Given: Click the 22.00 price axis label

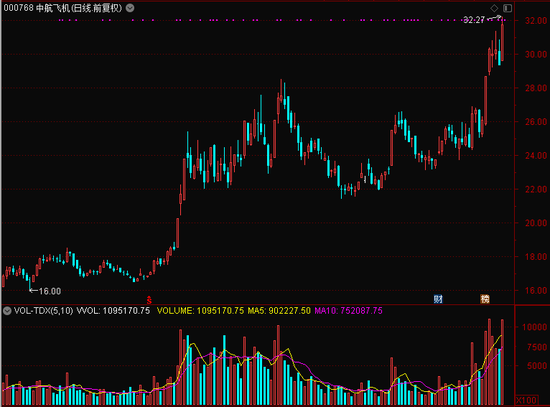Looking at the screenshot, I should [x=536, y=189].
